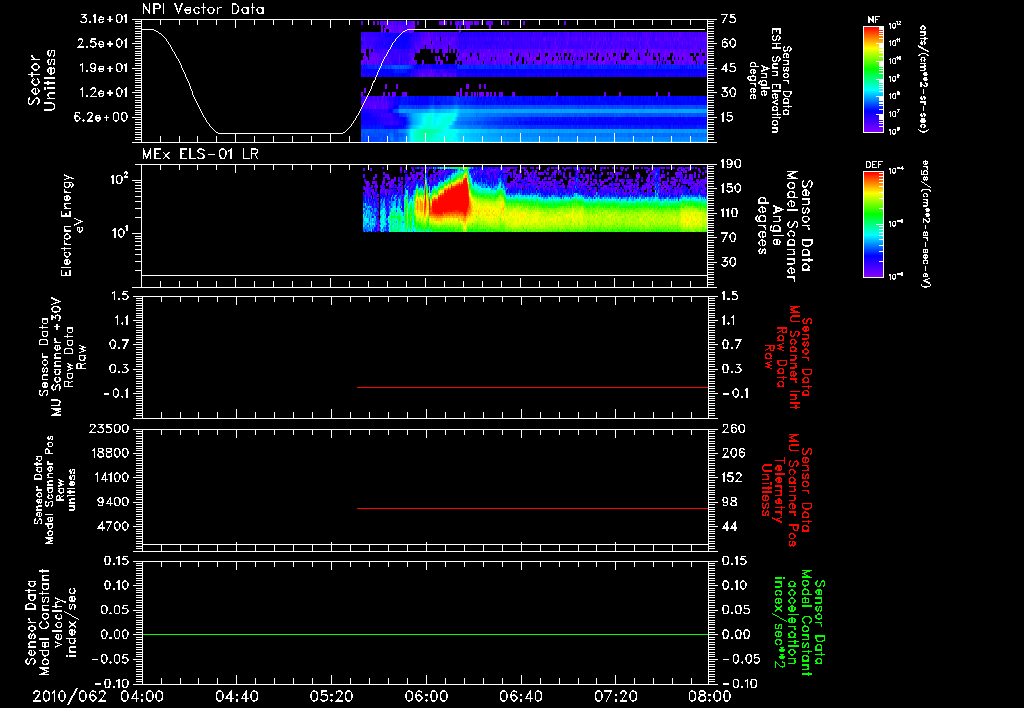Viewport: 1024px width, 708px height.
Task: Click the red line in the MU Scanner +30V panel
Action: click(x=532, y=387)
